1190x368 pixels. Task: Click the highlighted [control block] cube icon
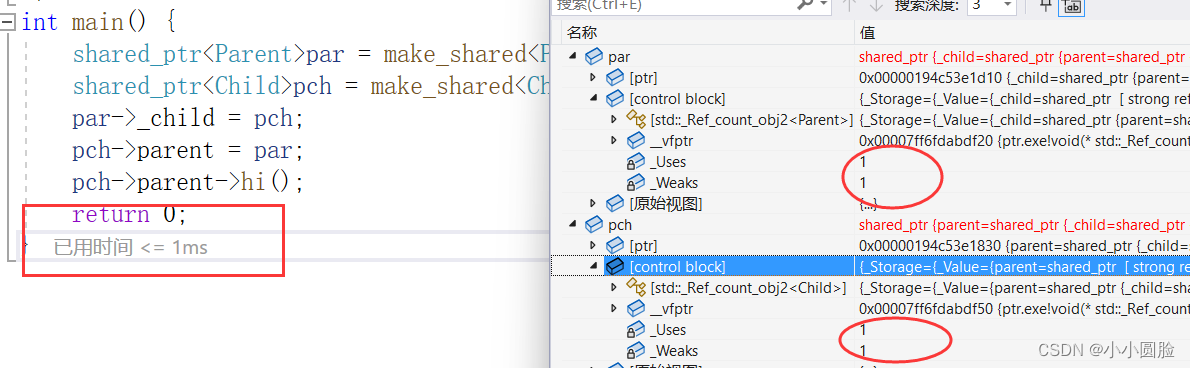615,267
